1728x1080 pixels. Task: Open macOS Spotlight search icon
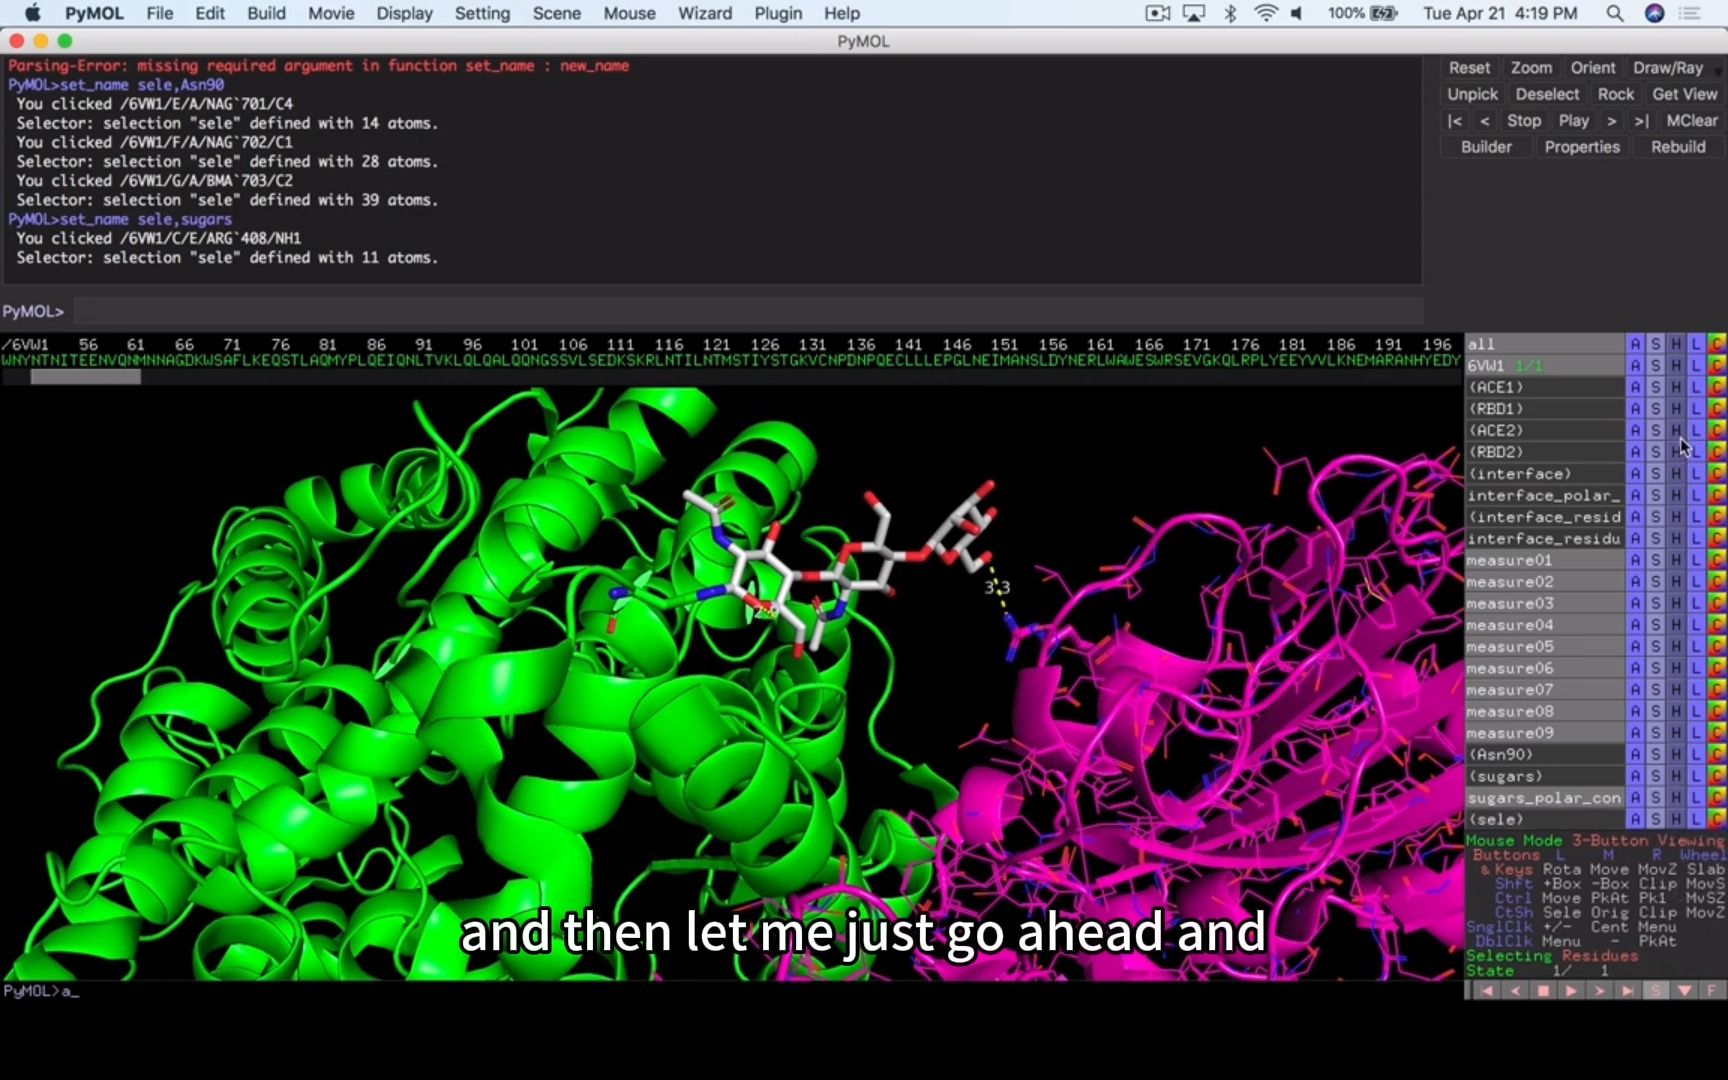(x=1615, y=13)
